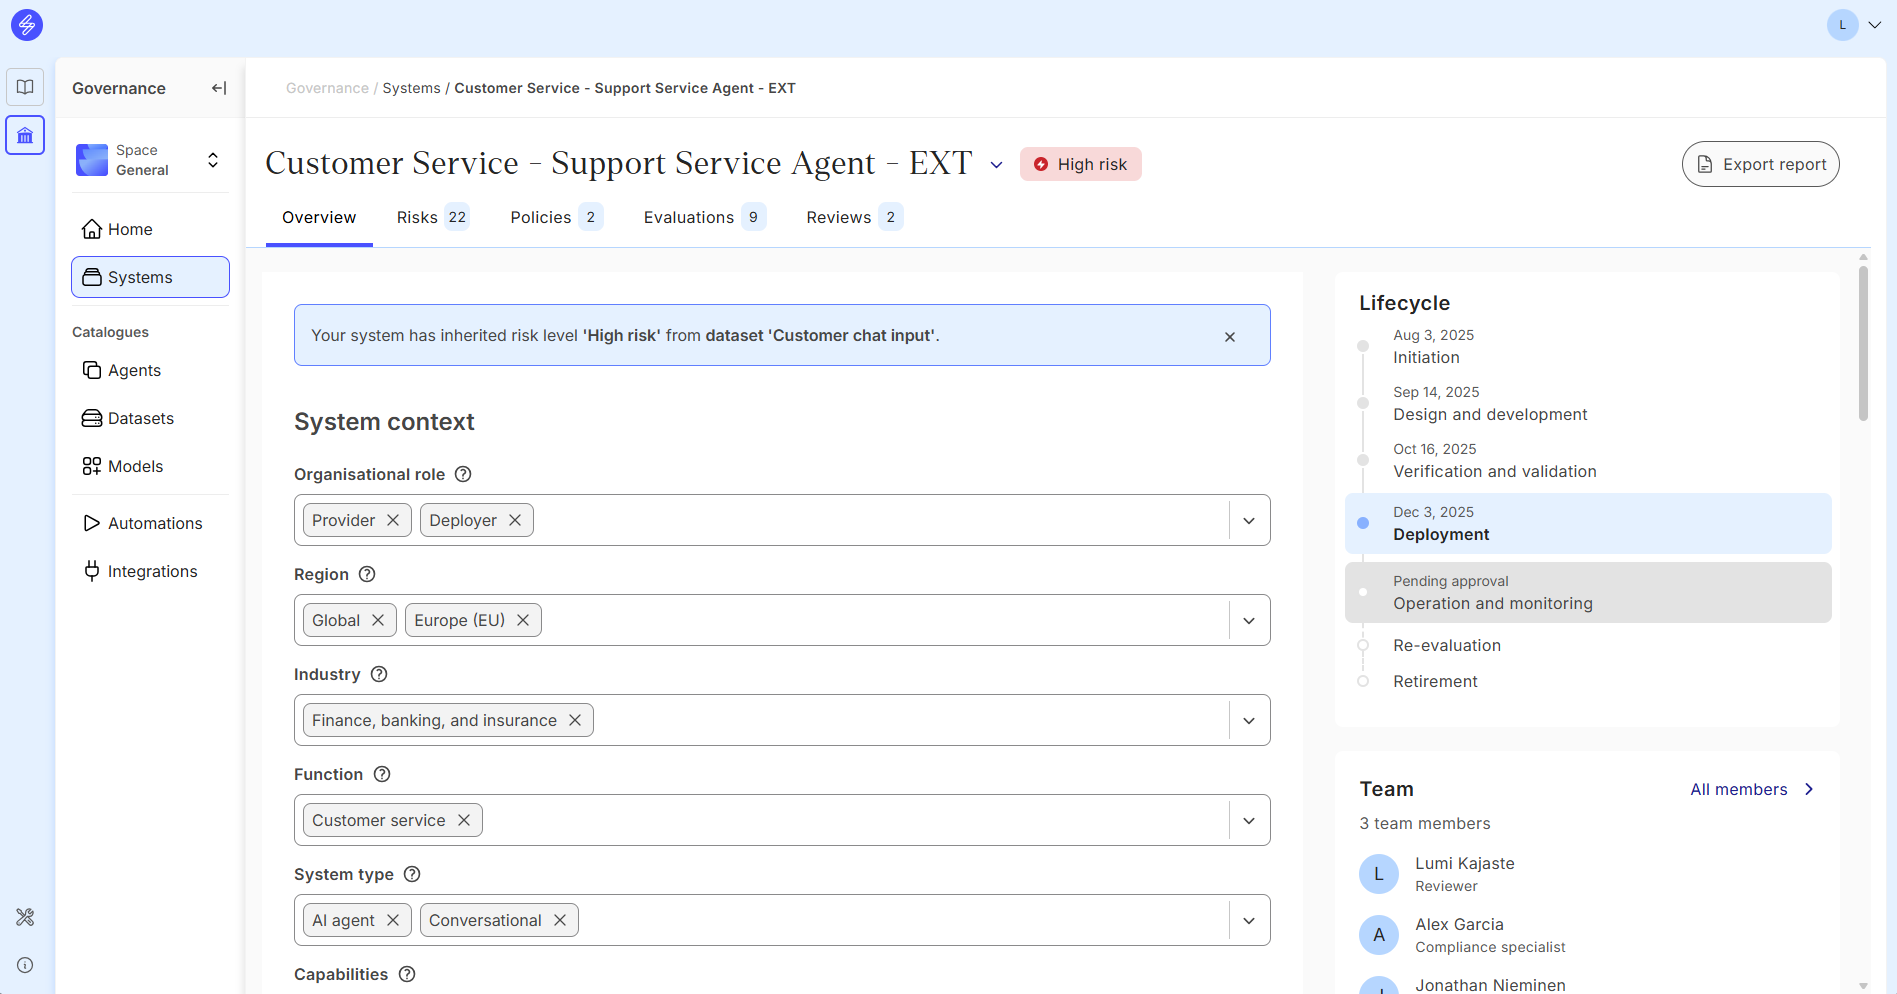The image size is (1897, 994).
Task: Dismiss the inherited risk level banner
Action: pos(1230,336)
